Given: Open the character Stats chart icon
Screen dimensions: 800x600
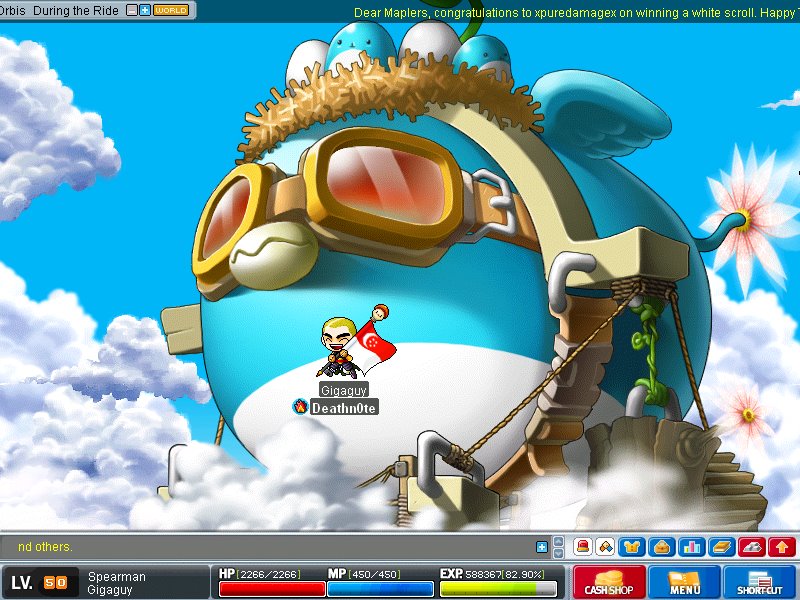Looking at the screenshot, I should (x=692, y=547).
